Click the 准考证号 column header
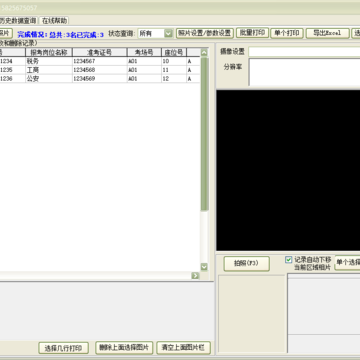Screen dimensions: 360x360 tap(100, 52)
